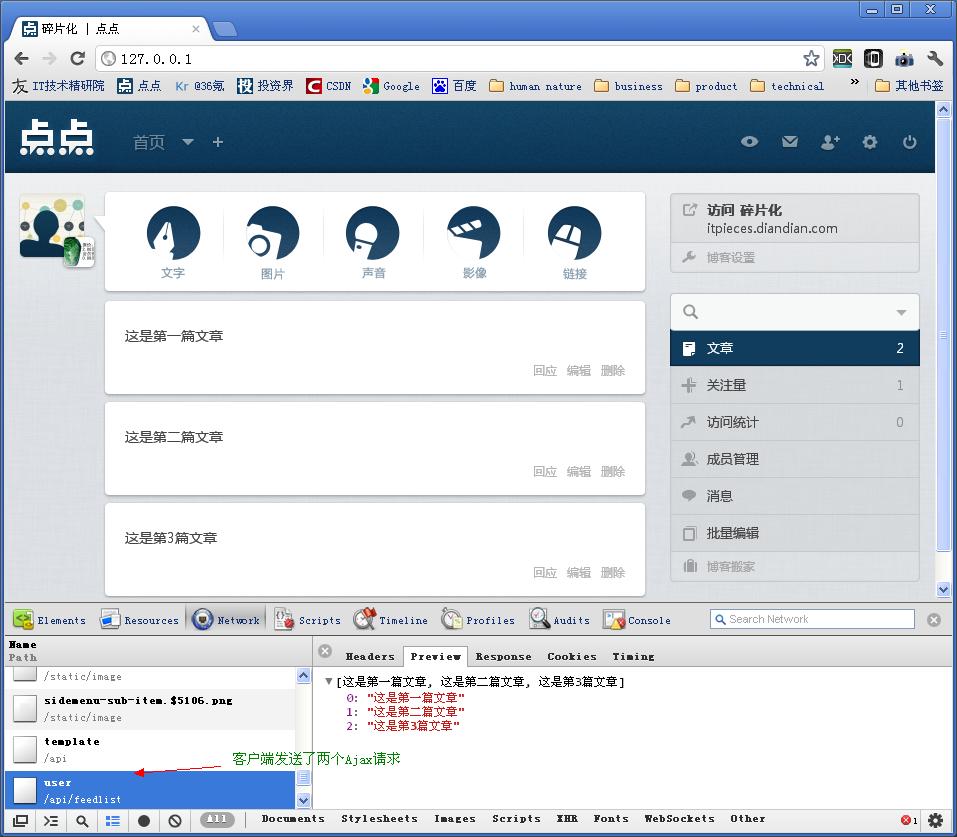Open the Scripts devtools panel
This screenshot has height=837, width=957.
pyautogui.click(x=307, y=620)
